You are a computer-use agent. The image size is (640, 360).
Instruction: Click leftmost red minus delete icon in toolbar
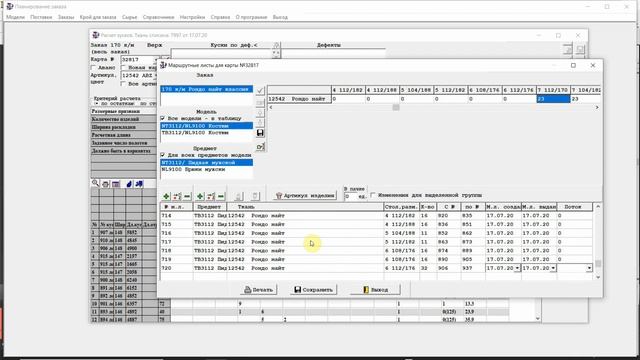tap(187, 196)
